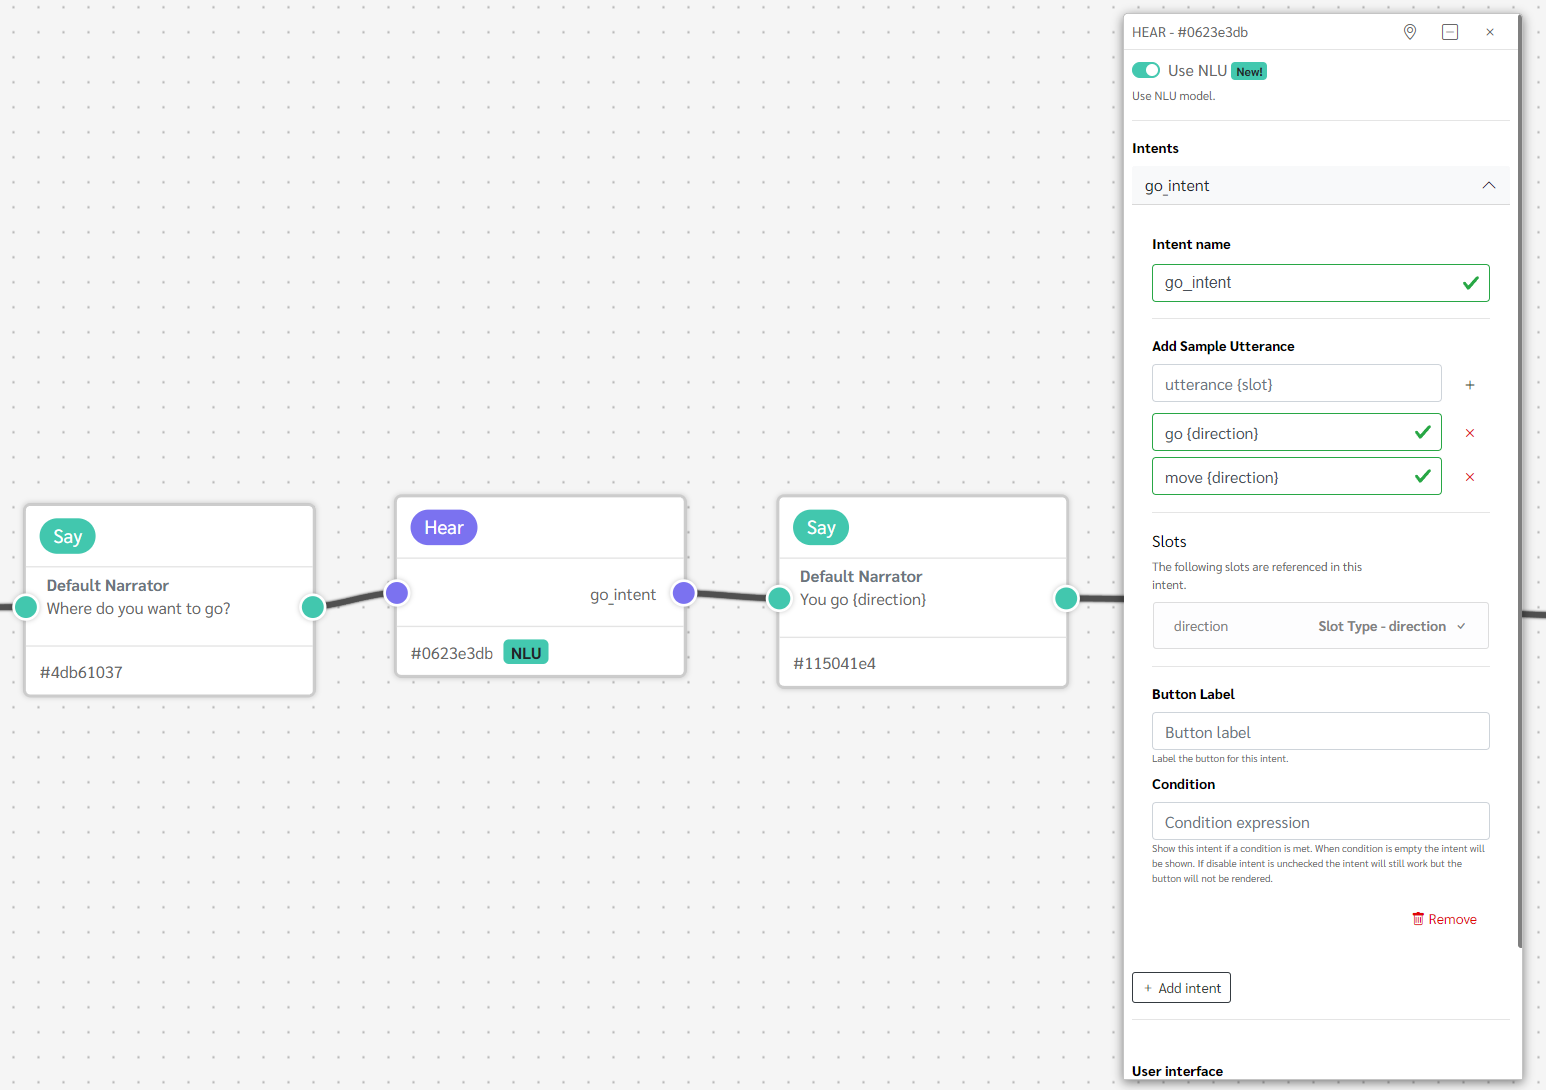Click the text Where do you want to go?

coord(139,609)
